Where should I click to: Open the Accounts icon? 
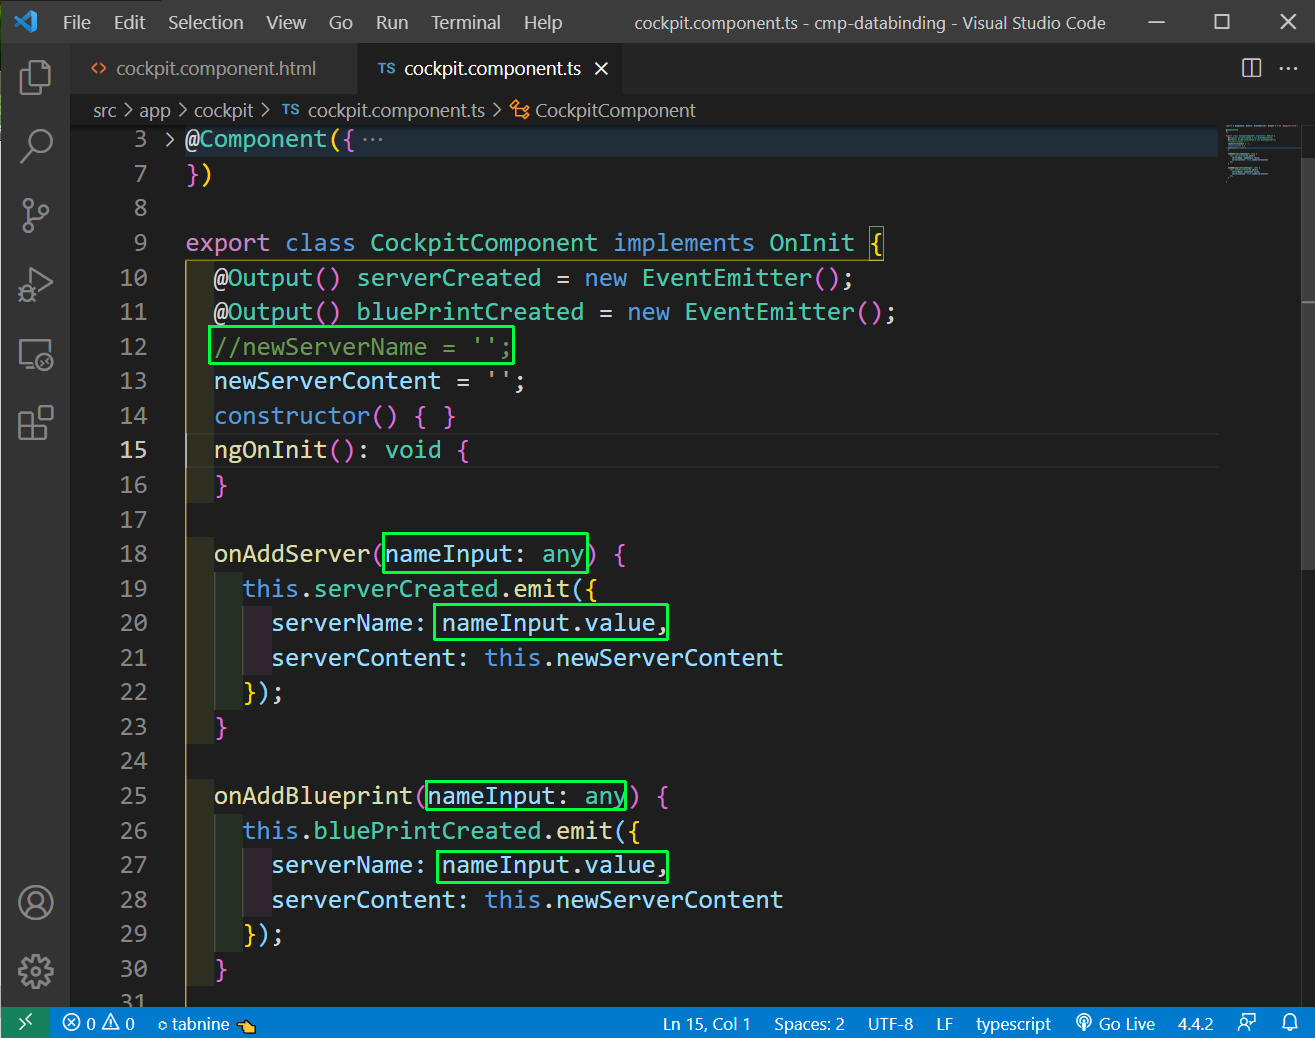click(x=35, y=903)
